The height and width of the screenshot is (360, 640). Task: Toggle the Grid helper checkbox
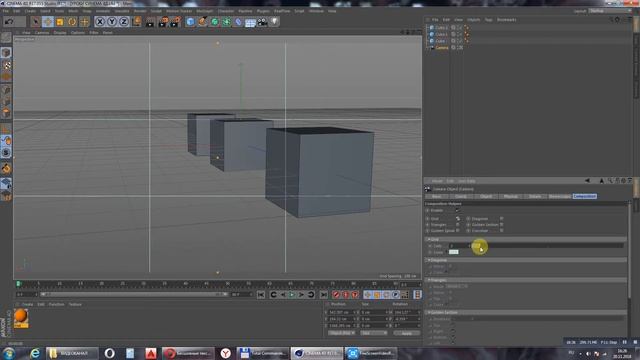(458, 219)
